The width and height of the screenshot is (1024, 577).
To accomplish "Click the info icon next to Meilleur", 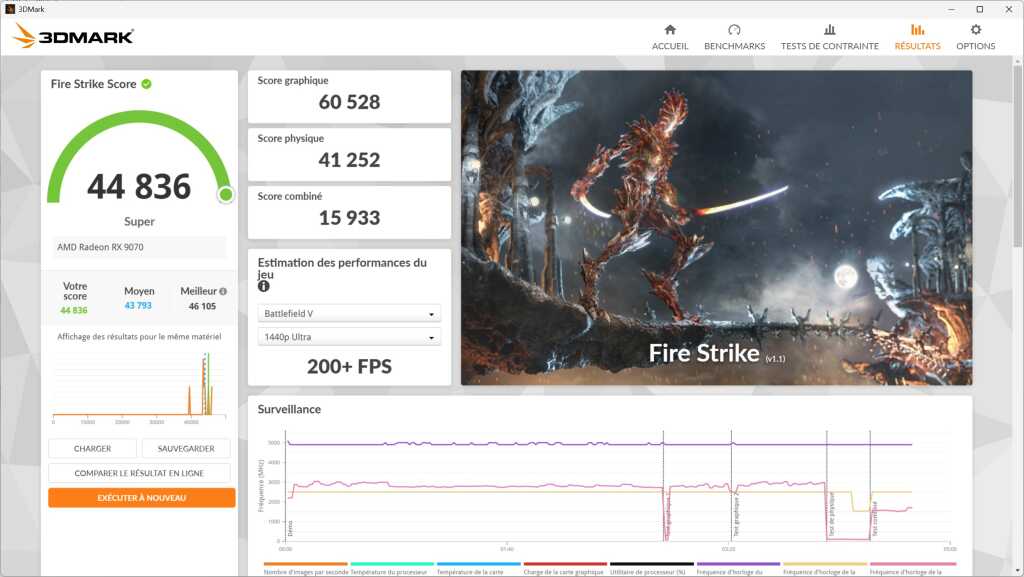I will [222, 291].
